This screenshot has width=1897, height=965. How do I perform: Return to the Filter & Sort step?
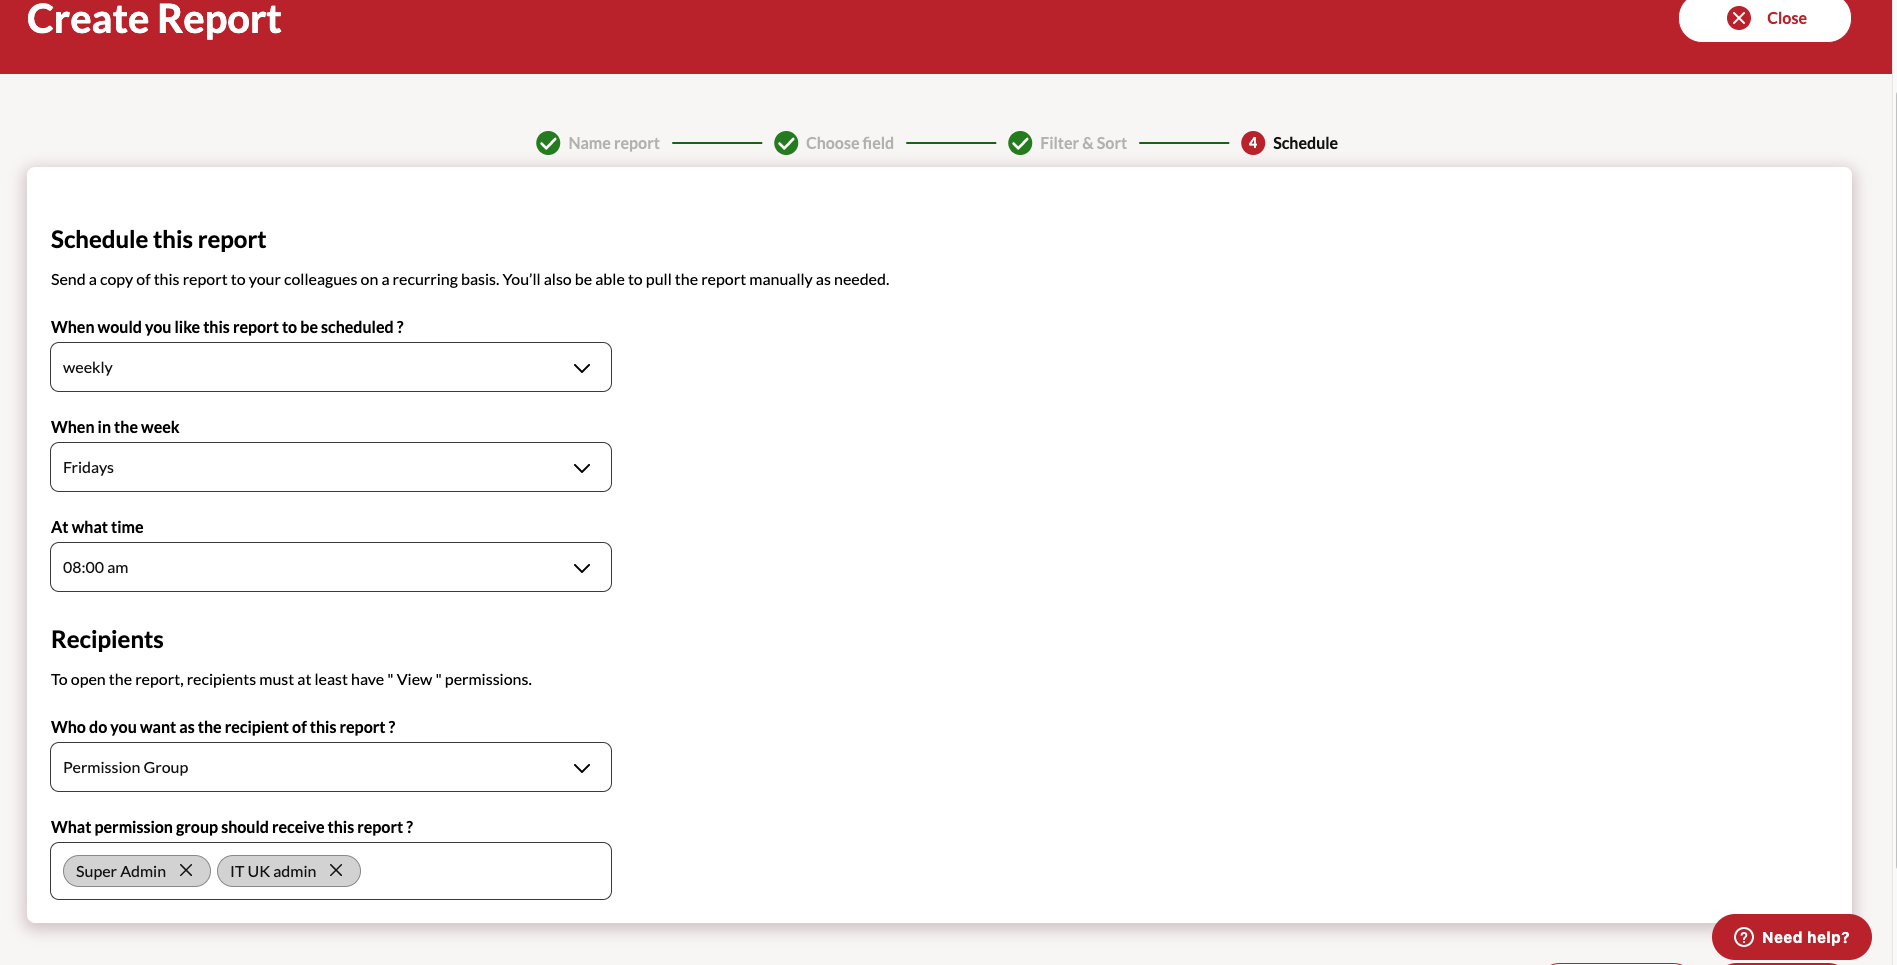1083,143
